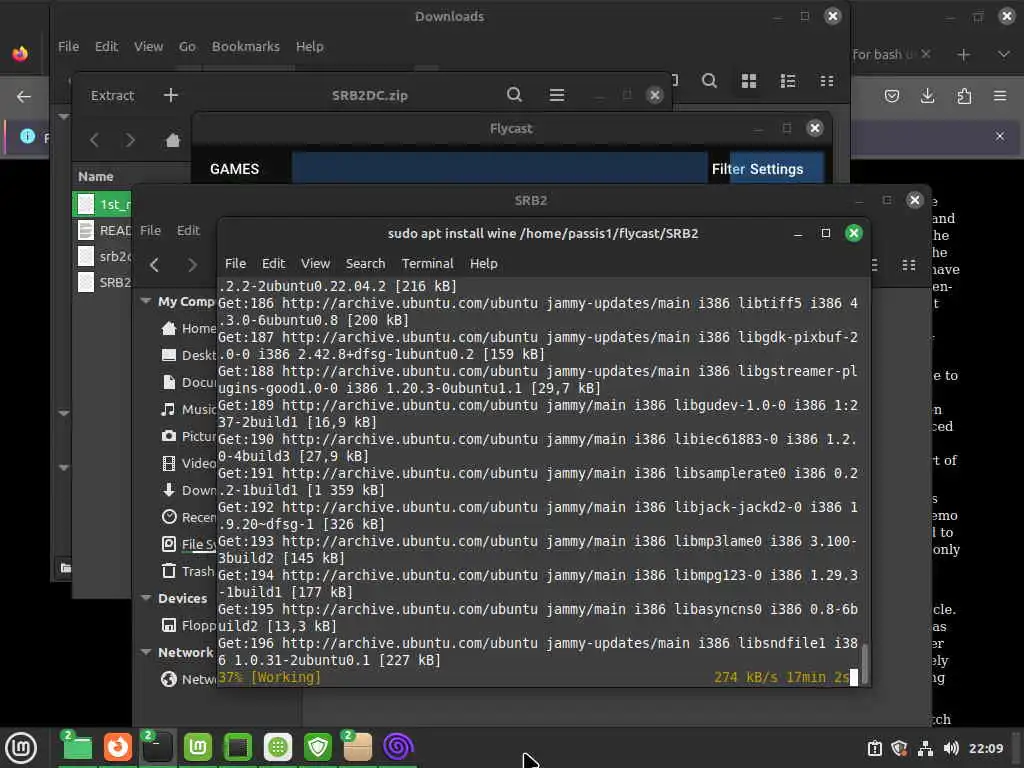
Task: Click the Flycast Filter search field
Action: (500, 168)
